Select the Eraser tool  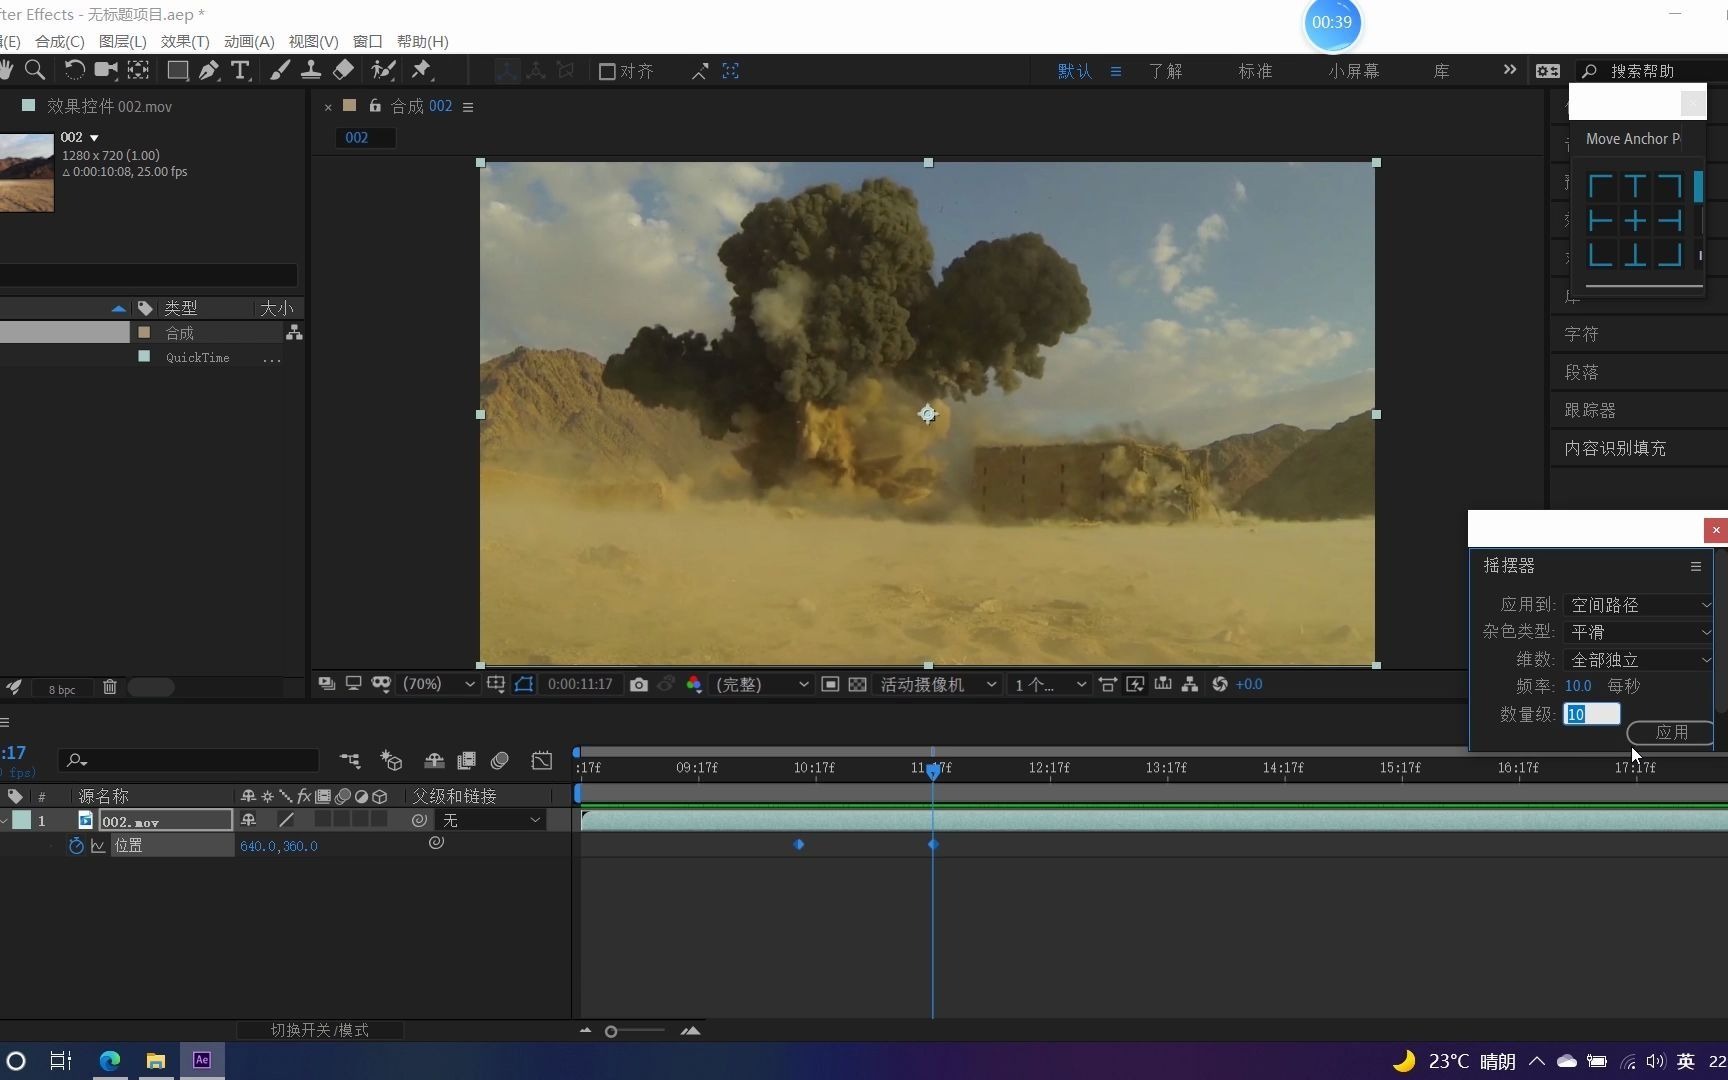(x=343, y=70)
